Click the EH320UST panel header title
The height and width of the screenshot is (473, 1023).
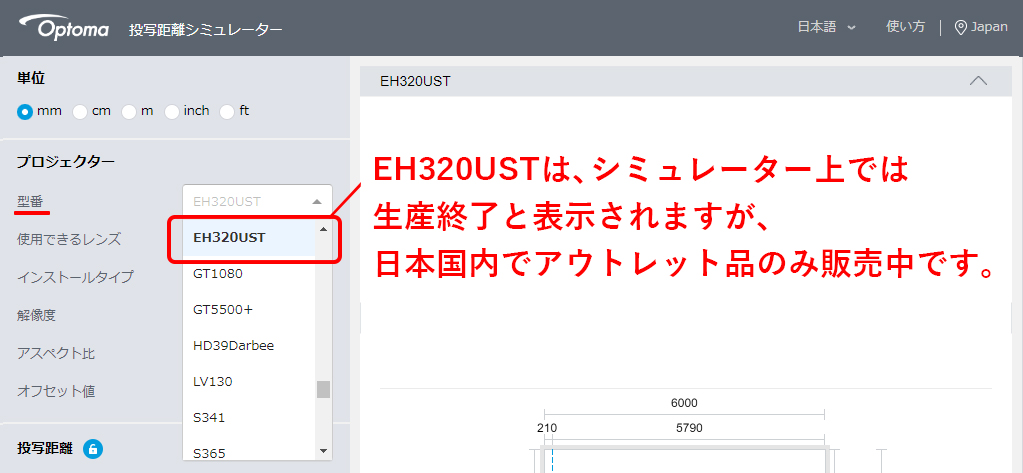(x=415, y=82)
